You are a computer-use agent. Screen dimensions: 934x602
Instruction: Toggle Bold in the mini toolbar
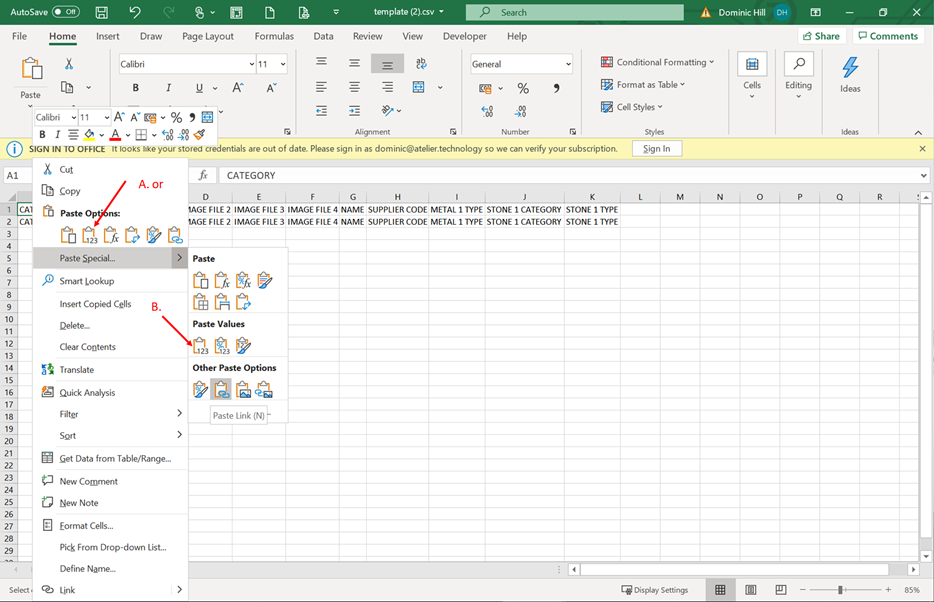coord(42,135)
